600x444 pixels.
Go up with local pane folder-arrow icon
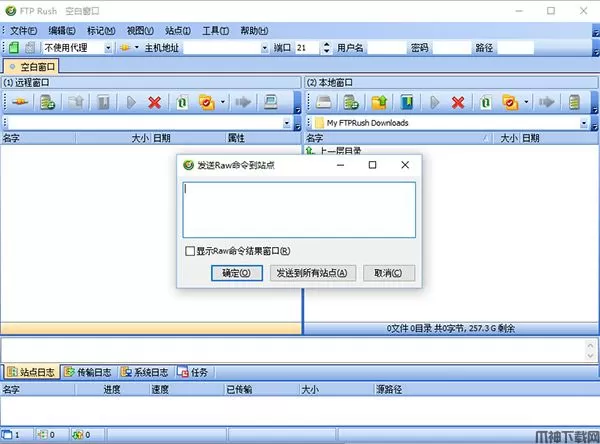tap(379, 102)
